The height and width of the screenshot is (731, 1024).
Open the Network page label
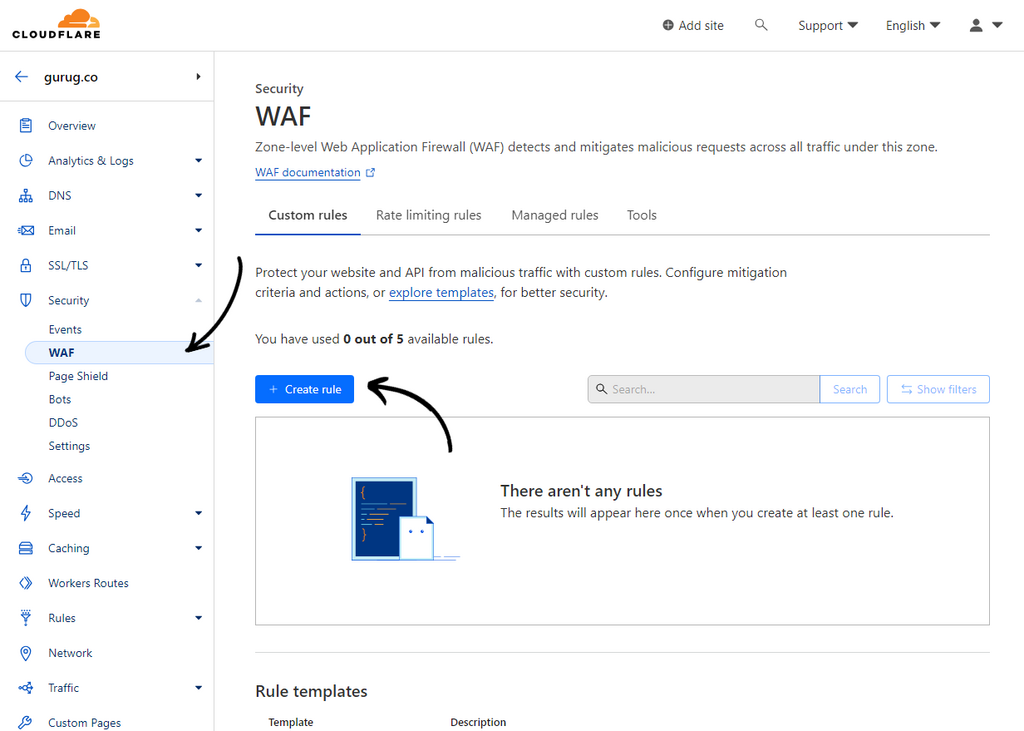click(x=71, y=653)
